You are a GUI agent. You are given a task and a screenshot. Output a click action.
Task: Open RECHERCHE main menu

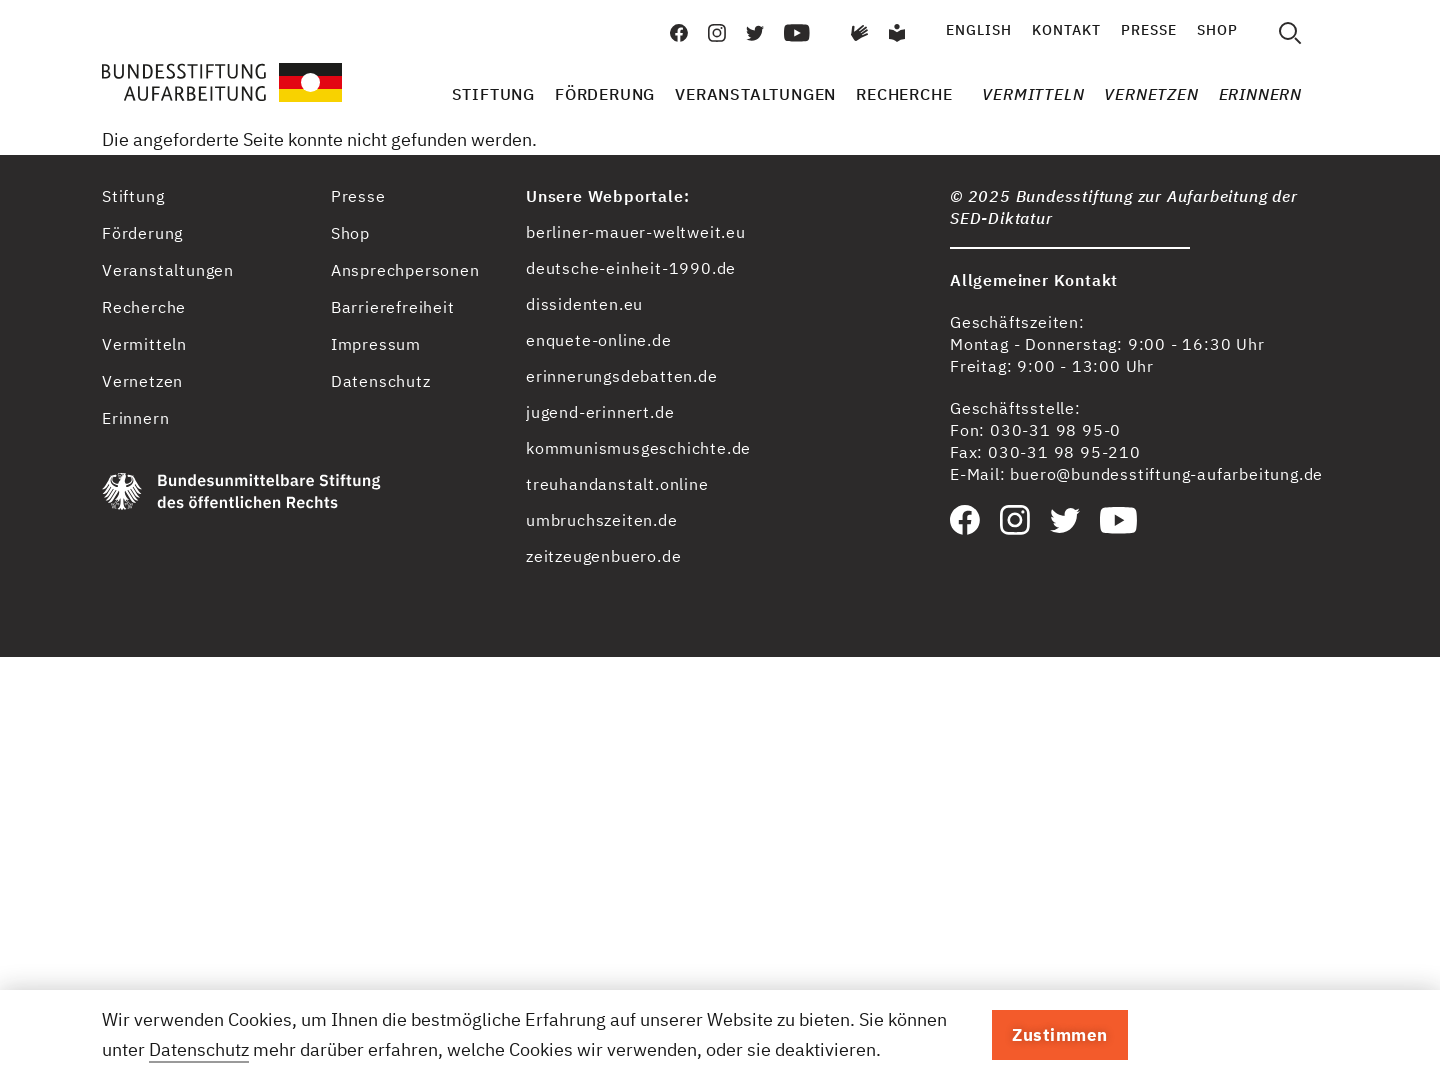click(x=904, y=94)
